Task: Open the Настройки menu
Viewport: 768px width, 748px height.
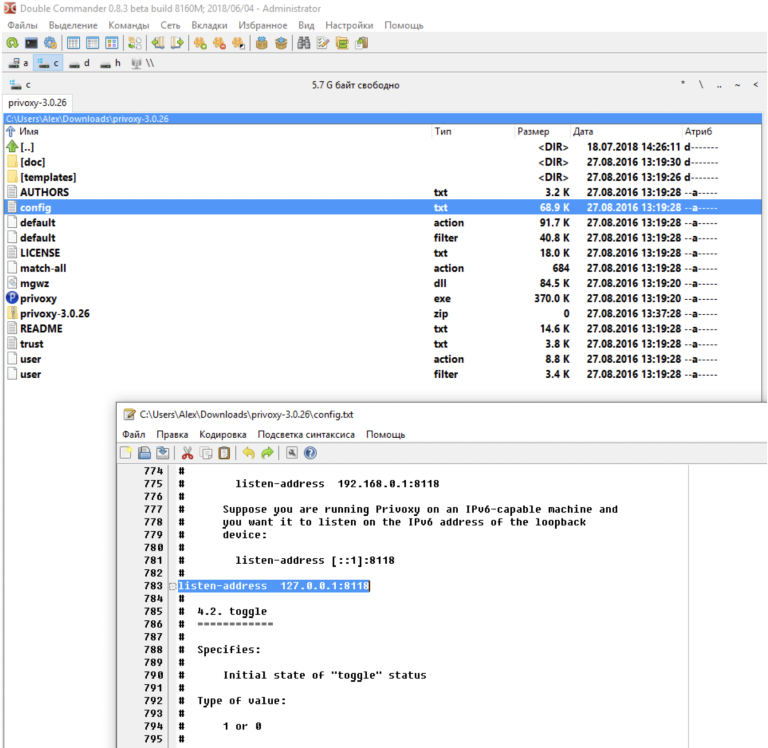Action: [x=349, y=25]
